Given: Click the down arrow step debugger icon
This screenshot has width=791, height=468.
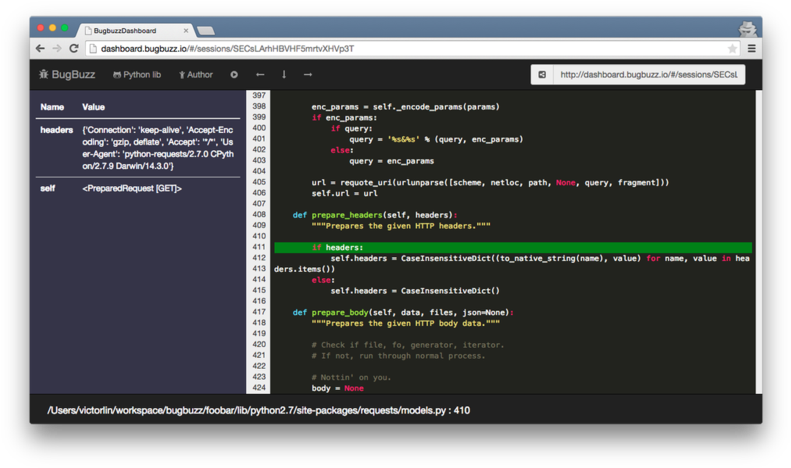Looking at the screenshot, I should [284, 75].
